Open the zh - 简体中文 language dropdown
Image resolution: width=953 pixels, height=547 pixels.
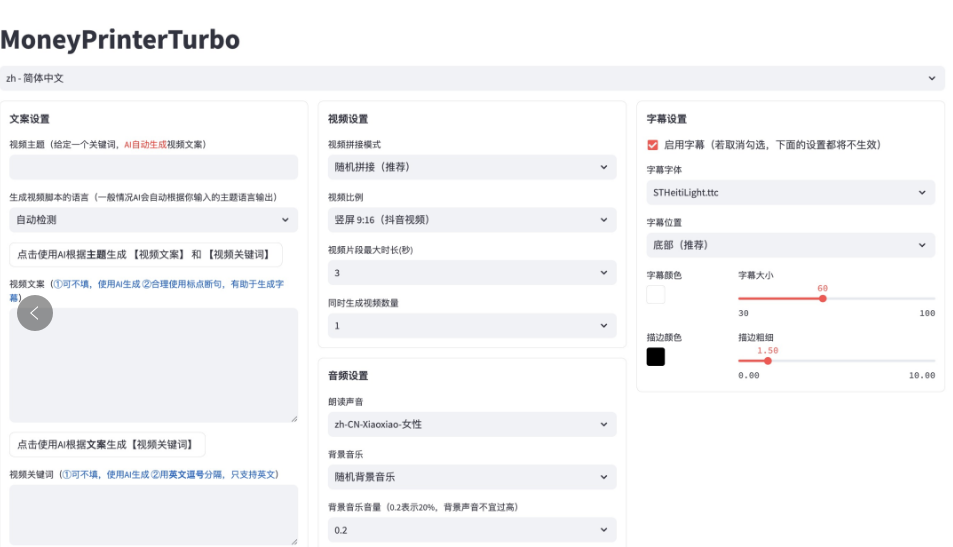[x=472, y=78]
